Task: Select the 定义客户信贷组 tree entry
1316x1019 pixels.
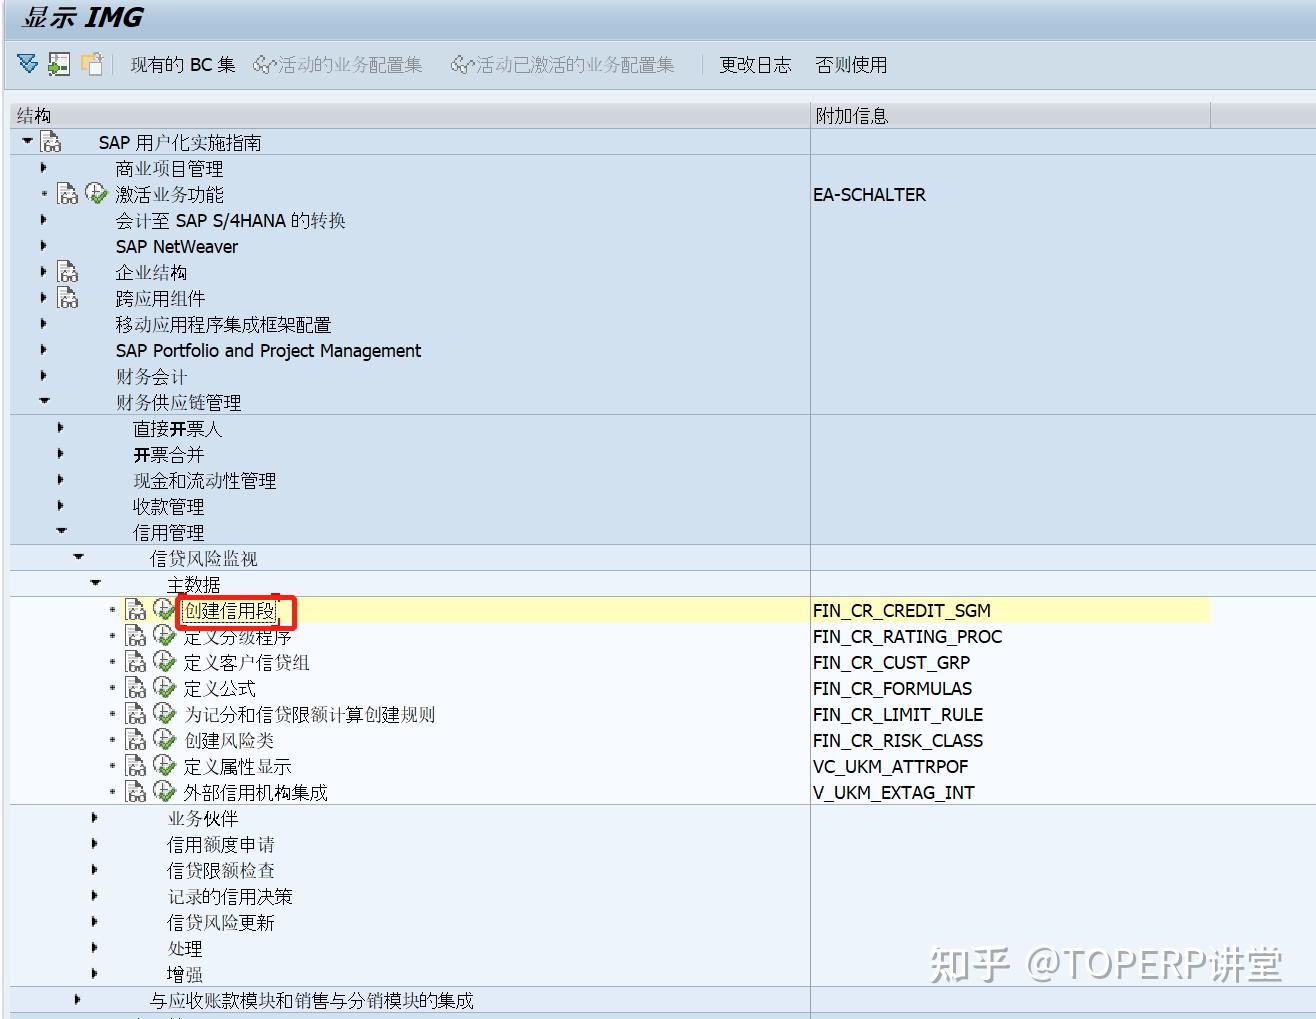Action: pyautogui.click(x=246, y=662)
